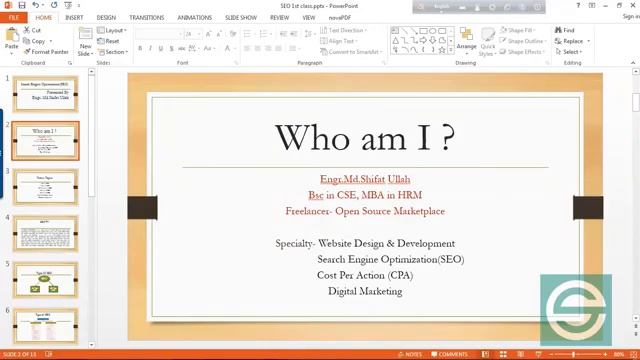Decrease font size with the smaller A icon
Image resolution: width=640 pixels, height=360 pixels.
point(219,34)
